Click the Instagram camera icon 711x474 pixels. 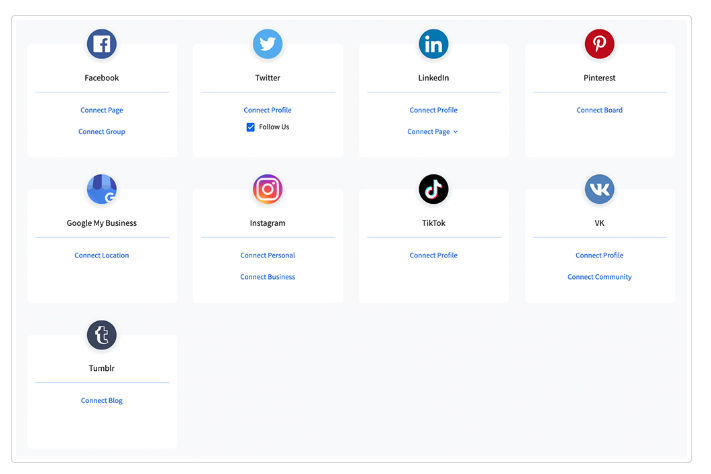pyautogui.click(x=268, y=189)
